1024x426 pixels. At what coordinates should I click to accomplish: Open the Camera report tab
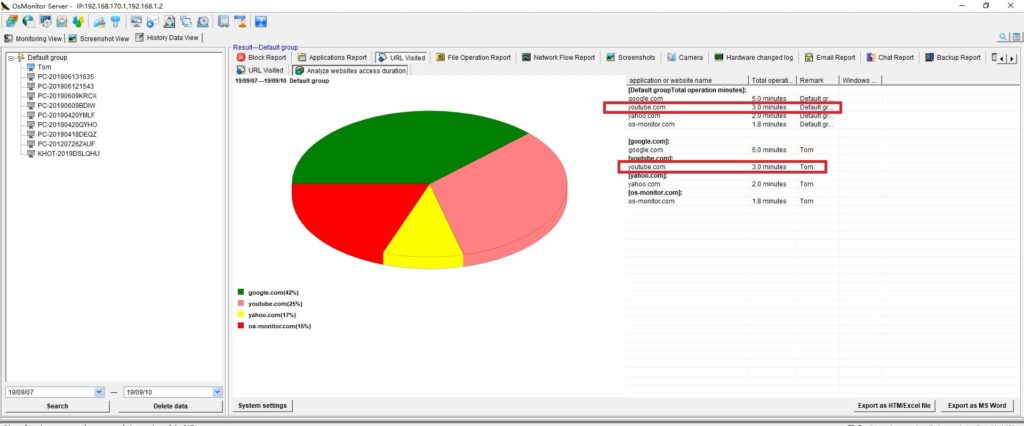(x=685, y=57)
